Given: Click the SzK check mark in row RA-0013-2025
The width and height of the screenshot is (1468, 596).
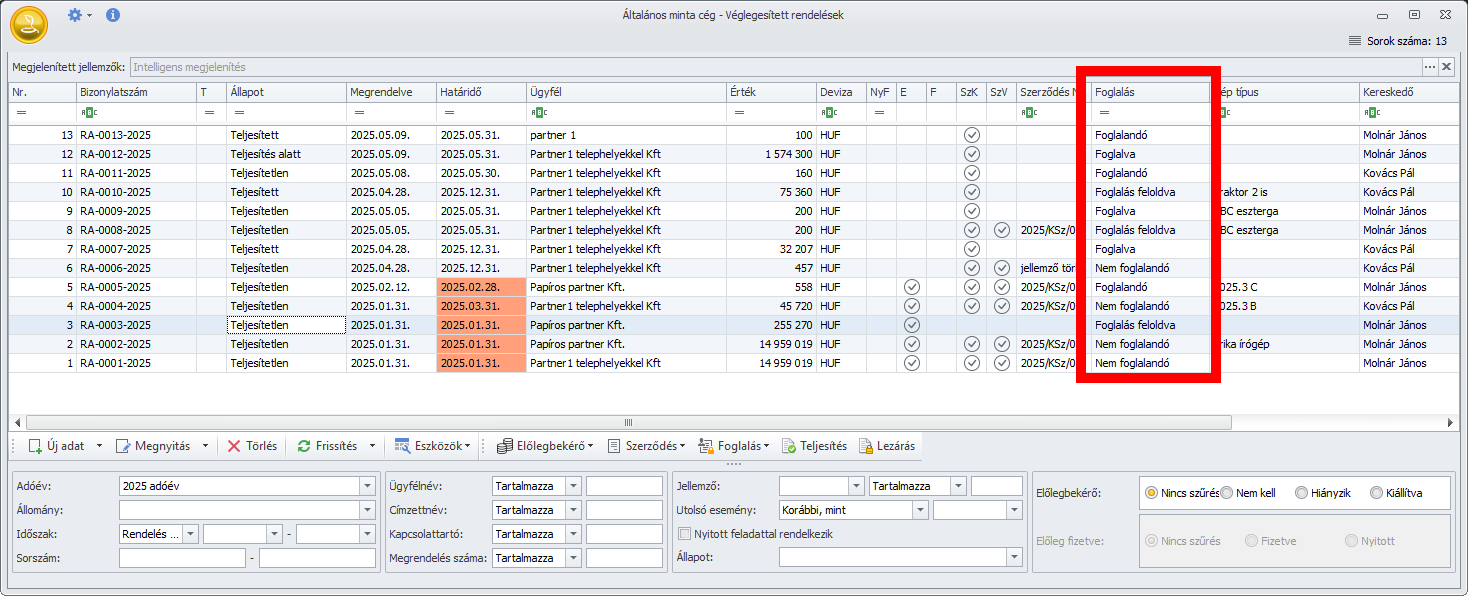Looking at the screenshot, I should pyautogui.click(x=971, y=135).
